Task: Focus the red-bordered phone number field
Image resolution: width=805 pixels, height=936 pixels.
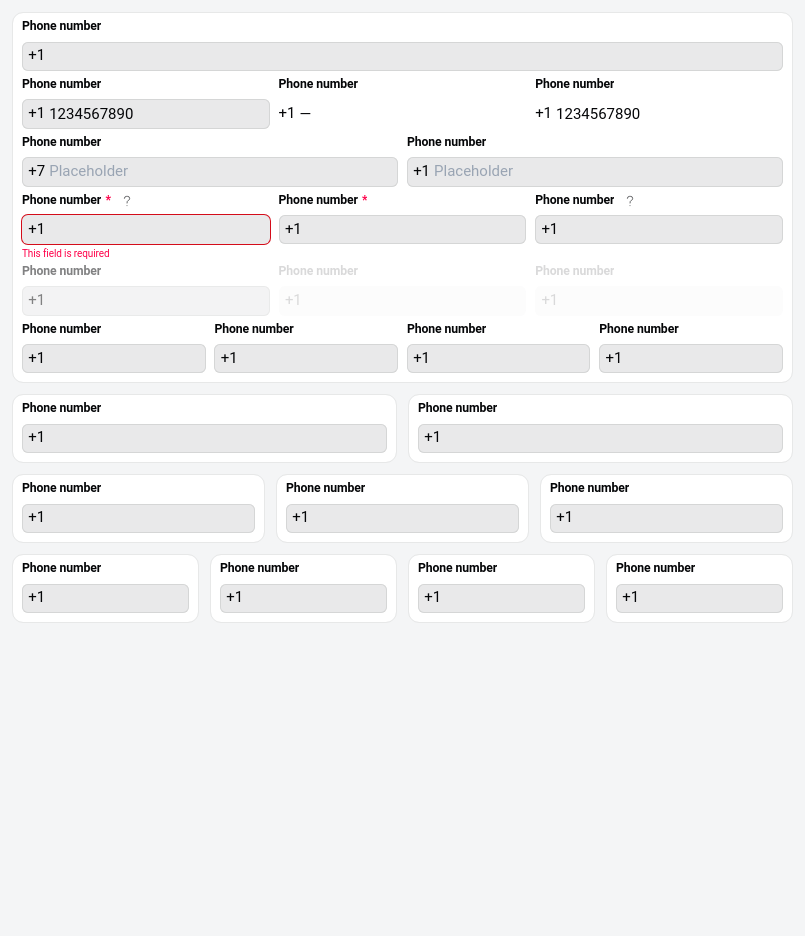Action: [x=146, y=230]
